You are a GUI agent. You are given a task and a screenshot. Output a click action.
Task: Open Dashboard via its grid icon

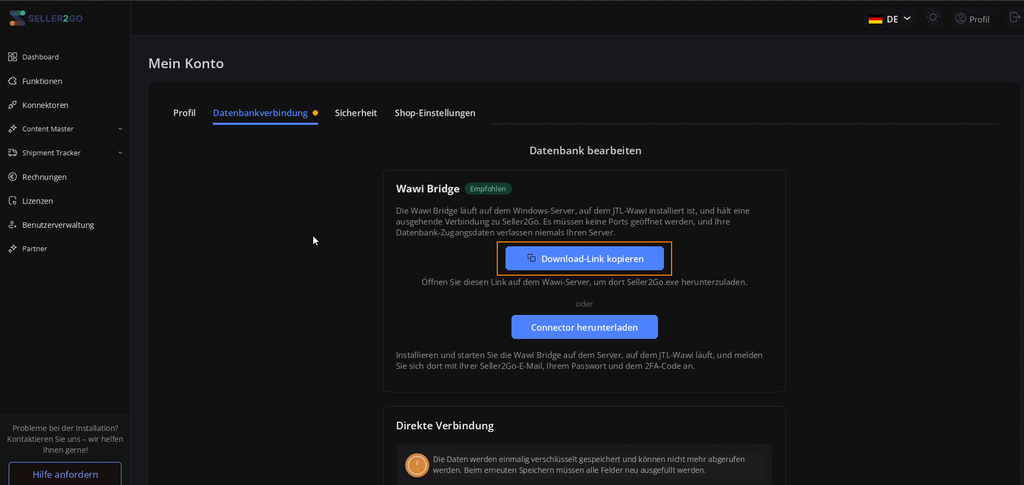pyautogui.click(x=12, y=57)
